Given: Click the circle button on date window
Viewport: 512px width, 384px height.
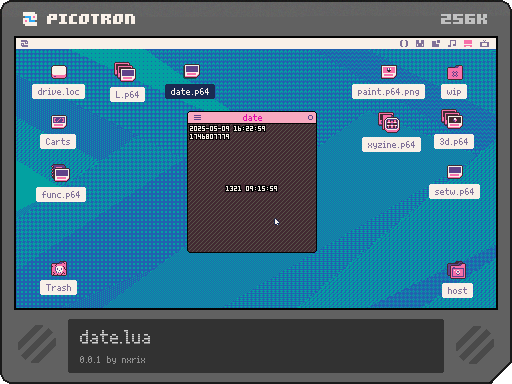Looking at the screenshot, I should click(310, 117).
